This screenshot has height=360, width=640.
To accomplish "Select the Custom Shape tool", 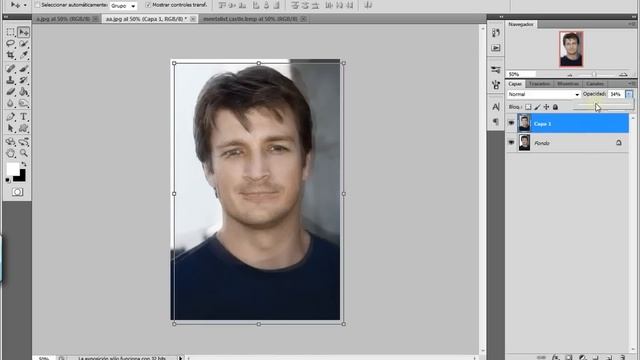I will tap(24, 129).
